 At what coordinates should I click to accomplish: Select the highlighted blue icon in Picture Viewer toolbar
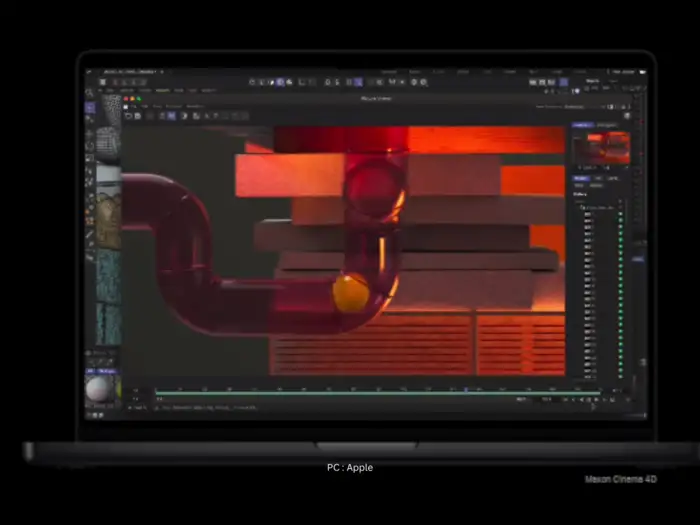[x=170, y=116]
